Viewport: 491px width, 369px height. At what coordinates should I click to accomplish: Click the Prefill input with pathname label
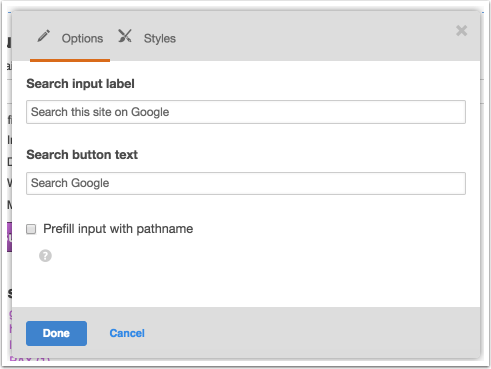pyautogui.click(x=118, y=229)
